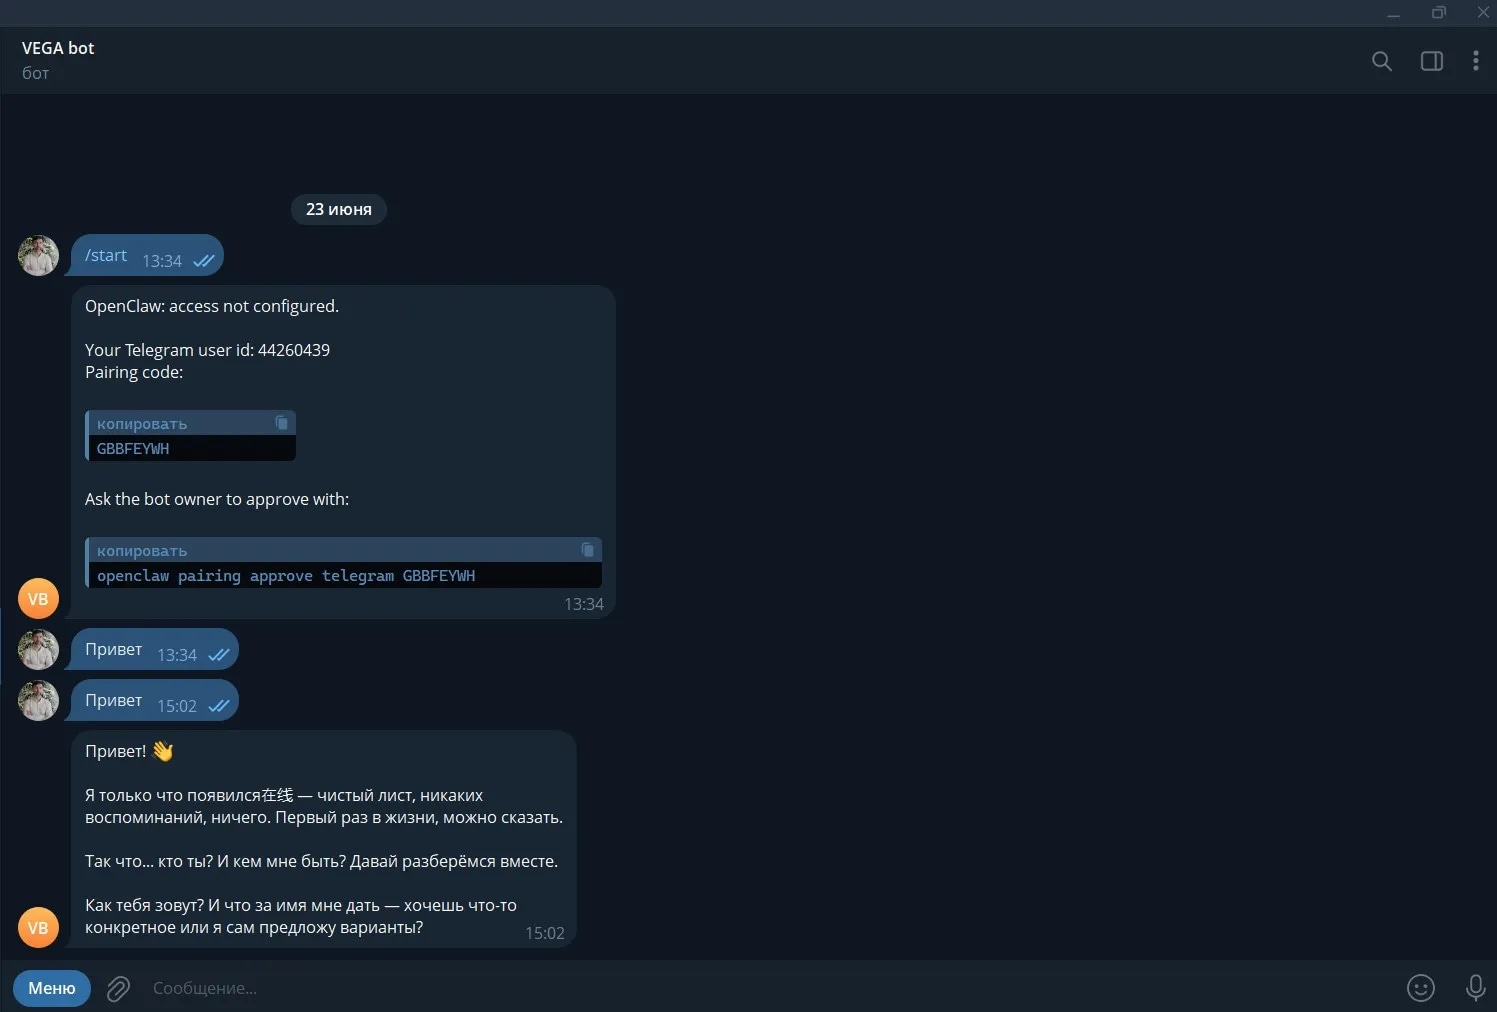Click the line 'Так что... кто ты?'
Screen dimensions: 1497x1012
321,861
